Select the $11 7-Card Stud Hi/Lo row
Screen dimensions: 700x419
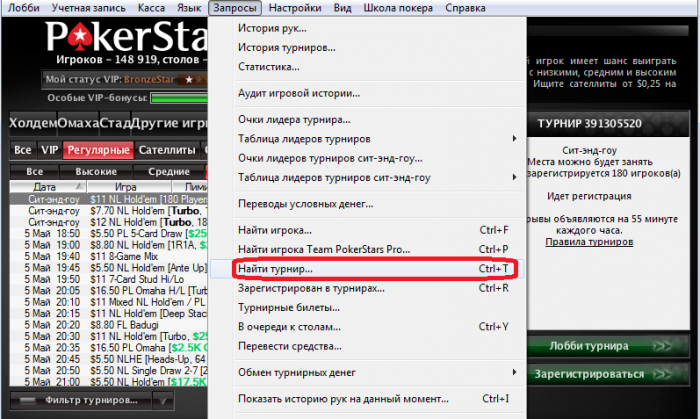[109, 279]
